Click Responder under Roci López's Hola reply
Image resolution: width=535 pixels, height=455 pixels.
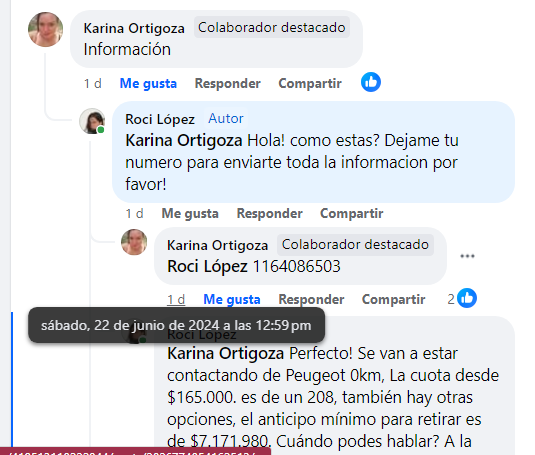[x=270, y=214]
